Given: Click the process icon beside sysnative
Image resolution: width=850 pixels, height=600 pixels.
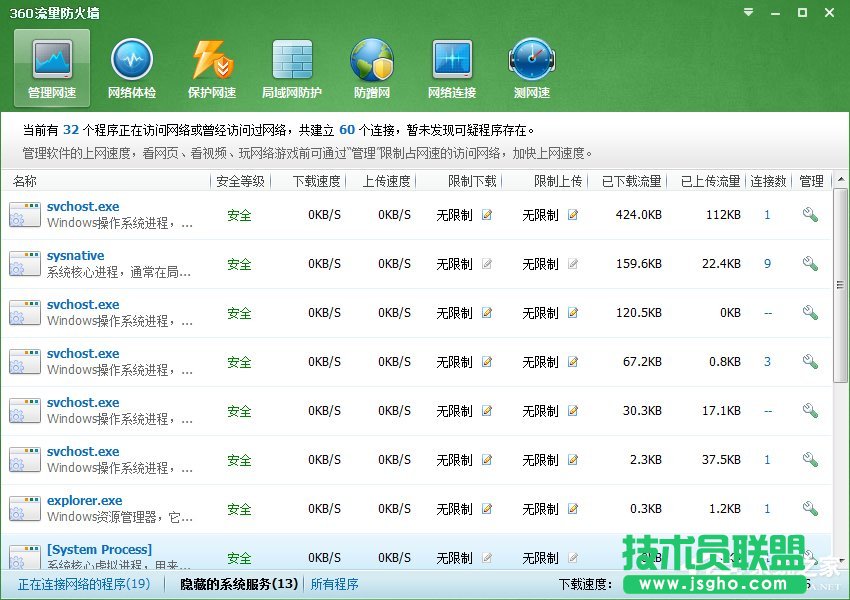Looking at the screenshot, I should click(25, 263).
